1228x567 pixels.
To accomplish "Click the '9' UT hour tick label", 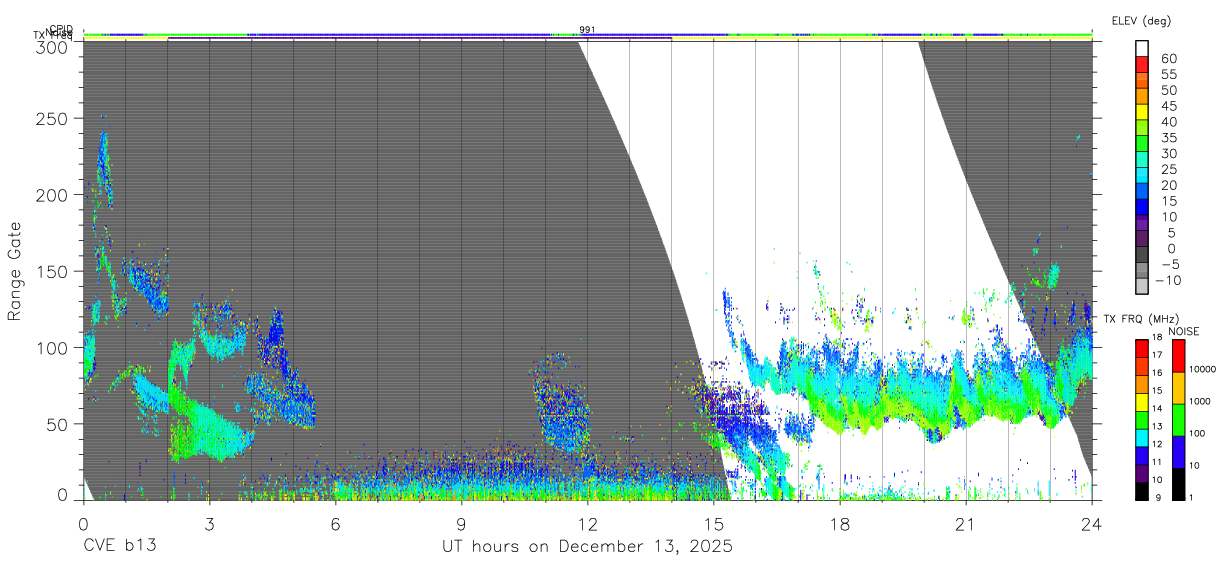I will pos(461,524).
